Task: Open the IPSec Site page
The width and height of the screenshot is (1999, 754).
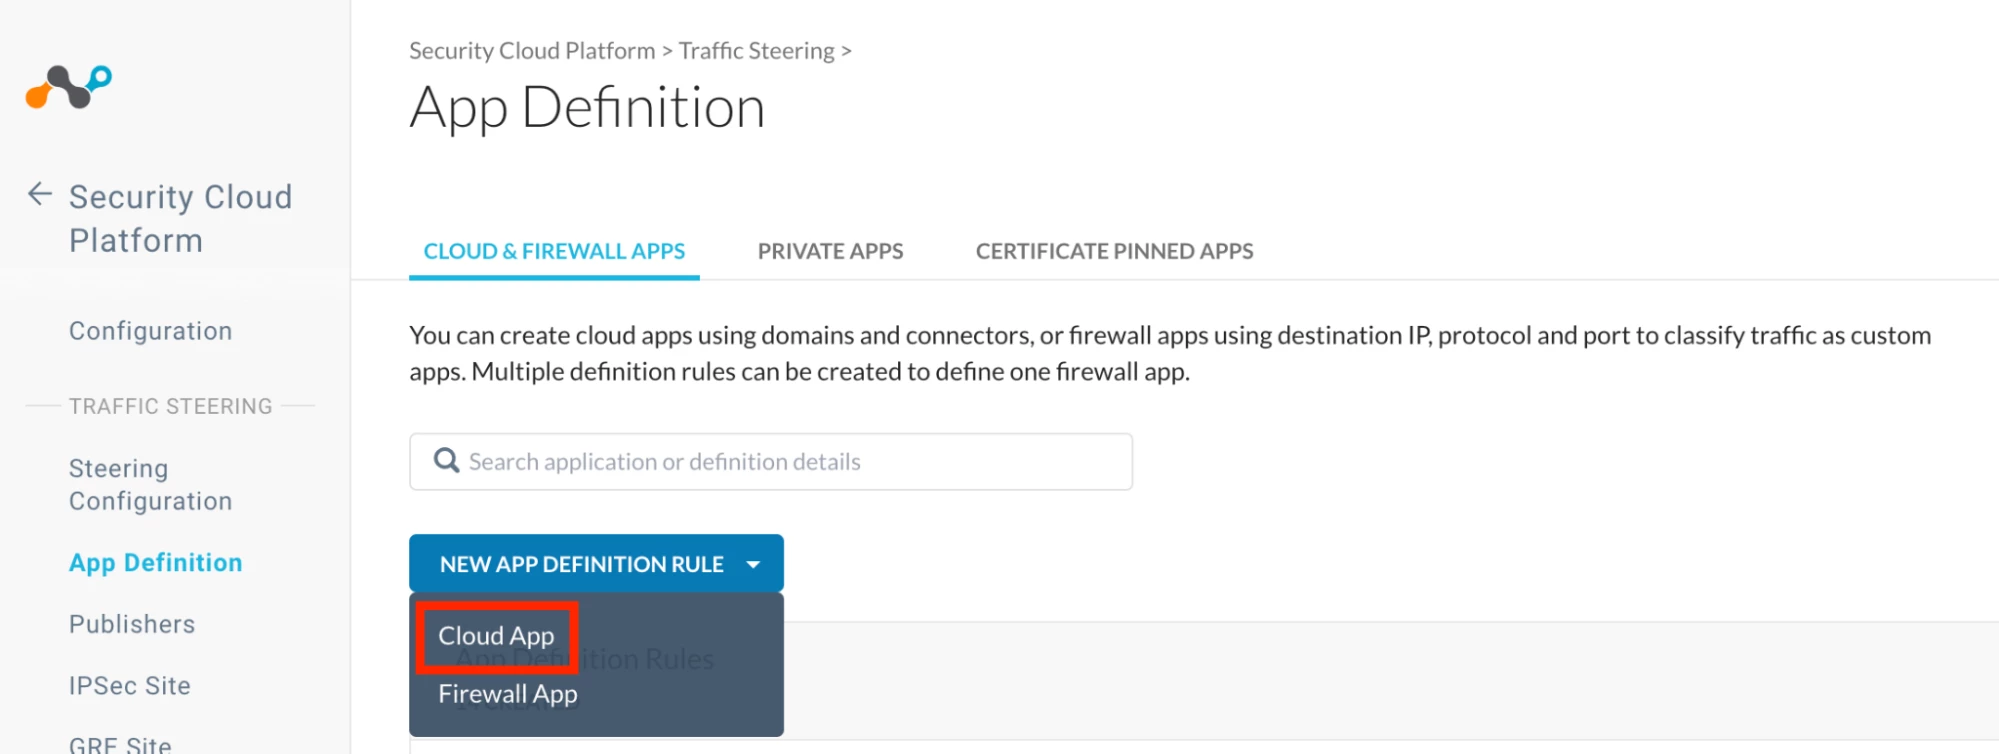Action: (x=129, y=686)
